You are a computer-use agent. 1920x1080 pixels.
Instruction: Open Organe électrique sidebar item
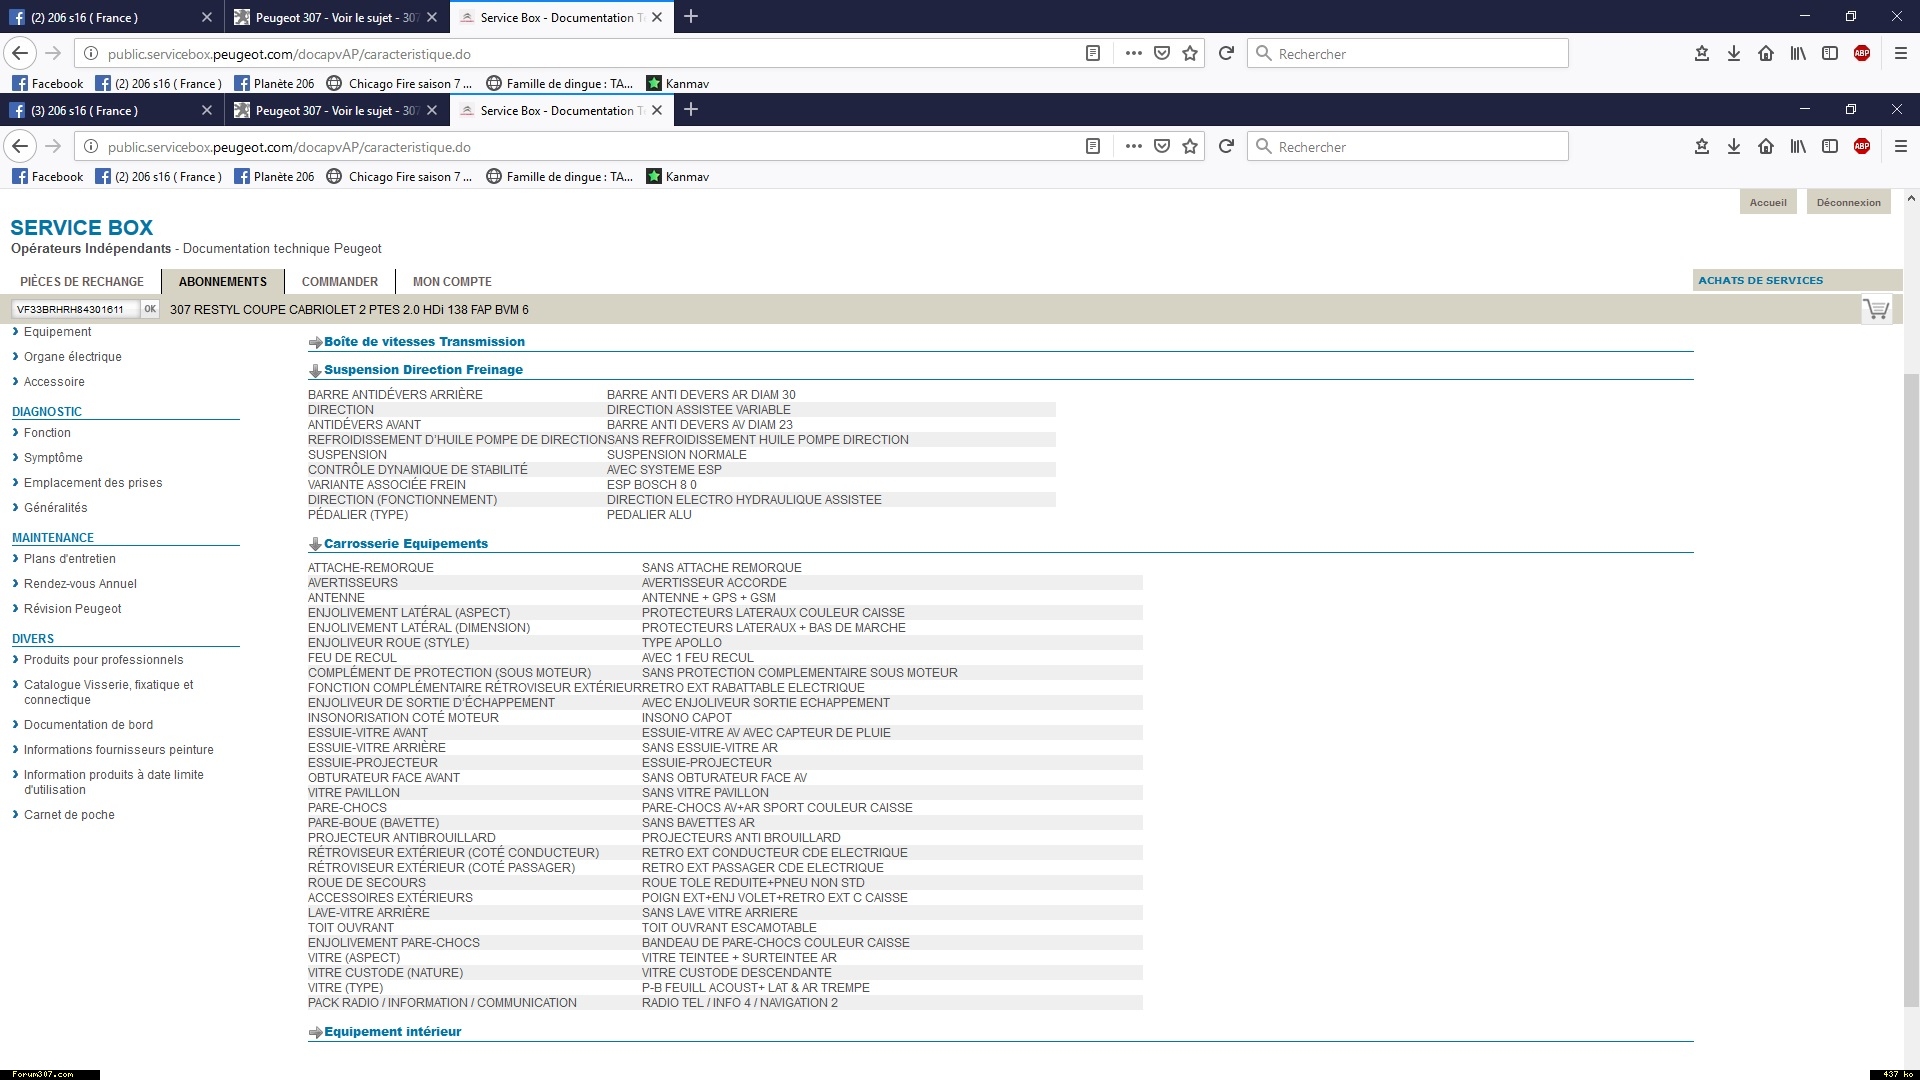coord(73,357)
